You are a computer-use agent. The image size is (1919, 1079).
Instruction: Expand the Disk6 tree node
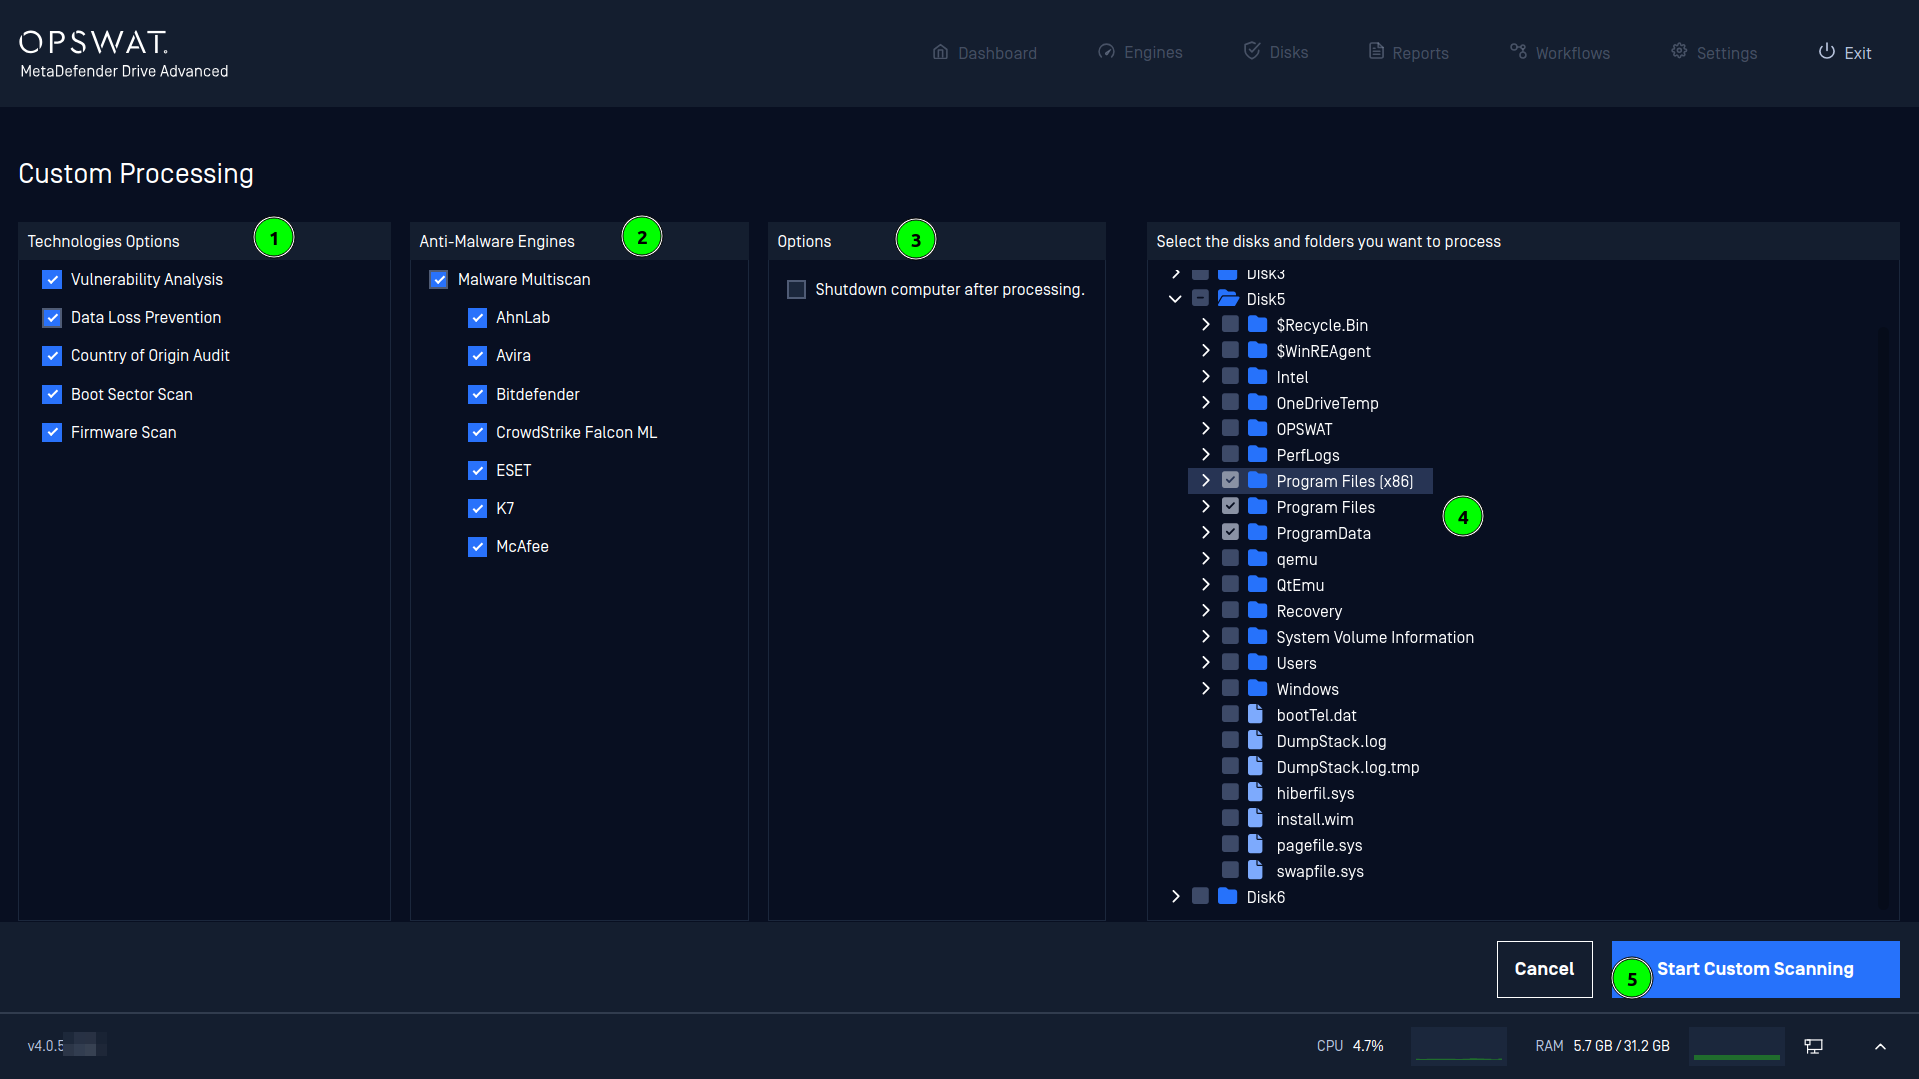pyautogui.click(x=1176, y=897)
